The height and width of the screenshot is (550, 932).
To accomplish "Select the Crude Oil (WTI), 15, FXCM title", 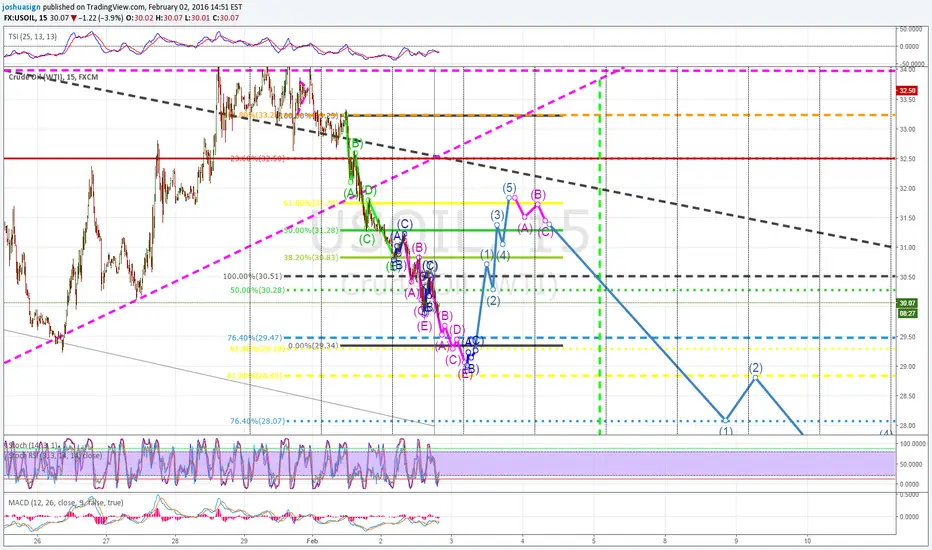I will pos(53,77).
